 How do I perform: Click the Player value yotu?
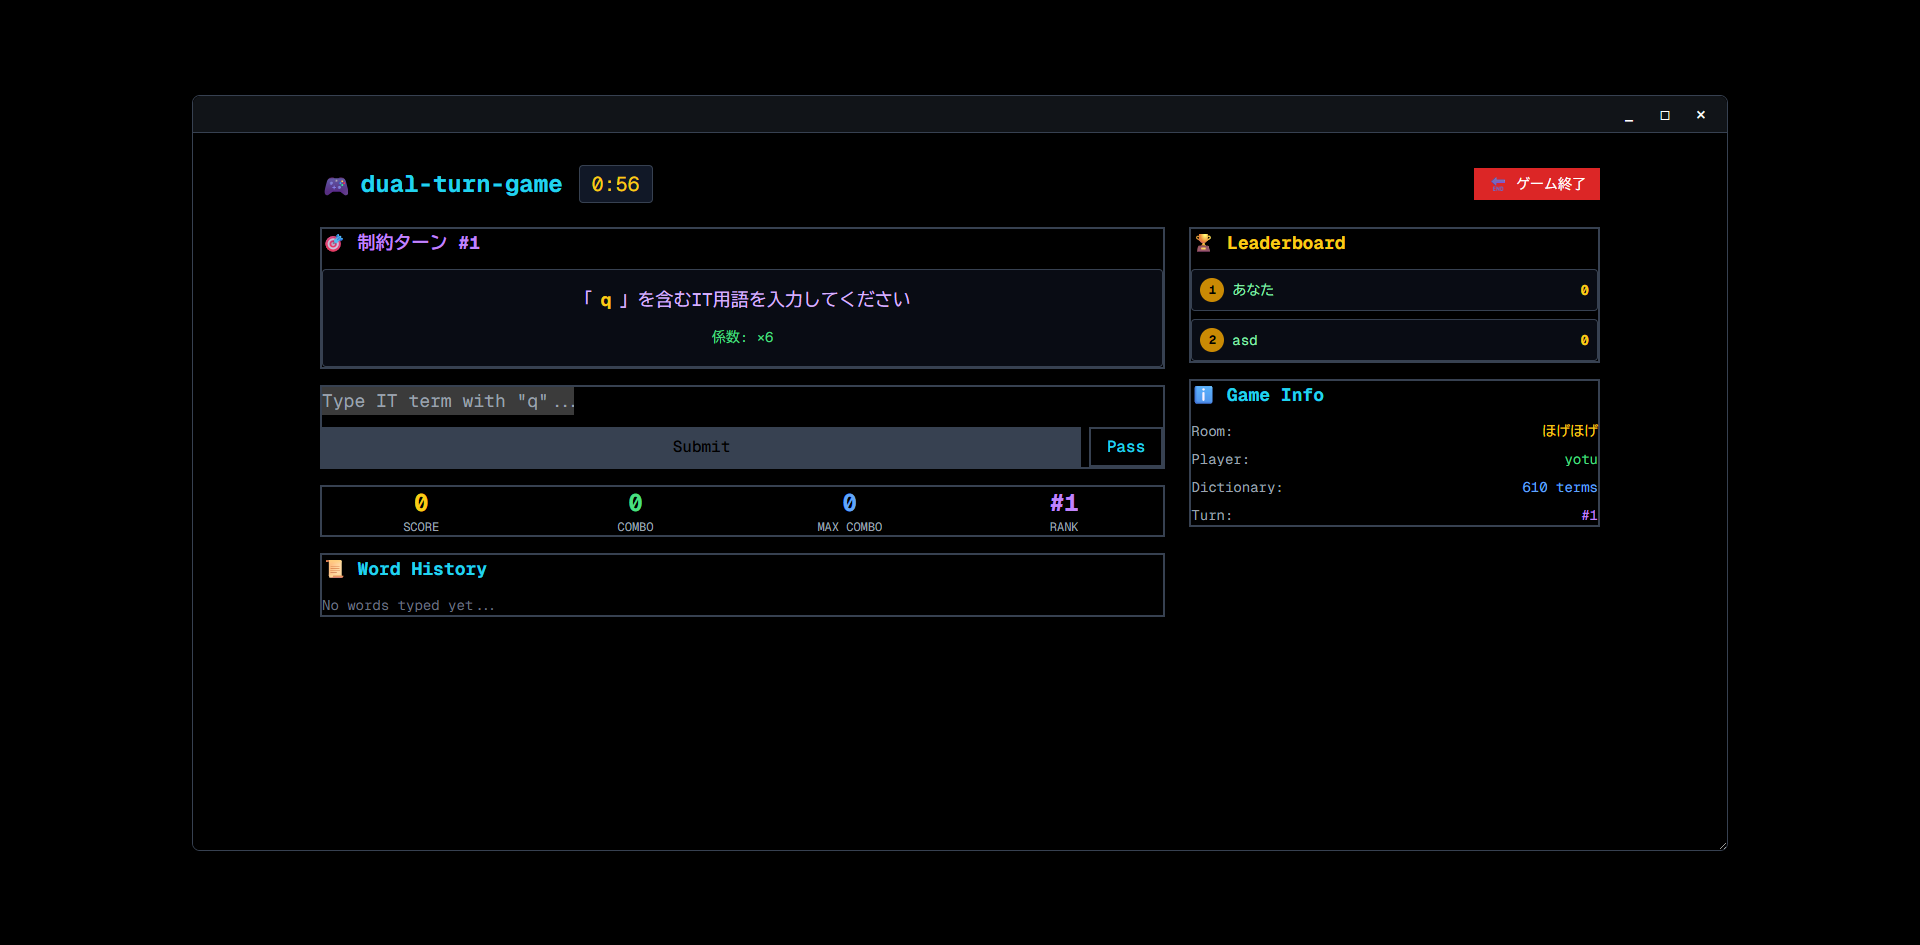pos(1581,459)
